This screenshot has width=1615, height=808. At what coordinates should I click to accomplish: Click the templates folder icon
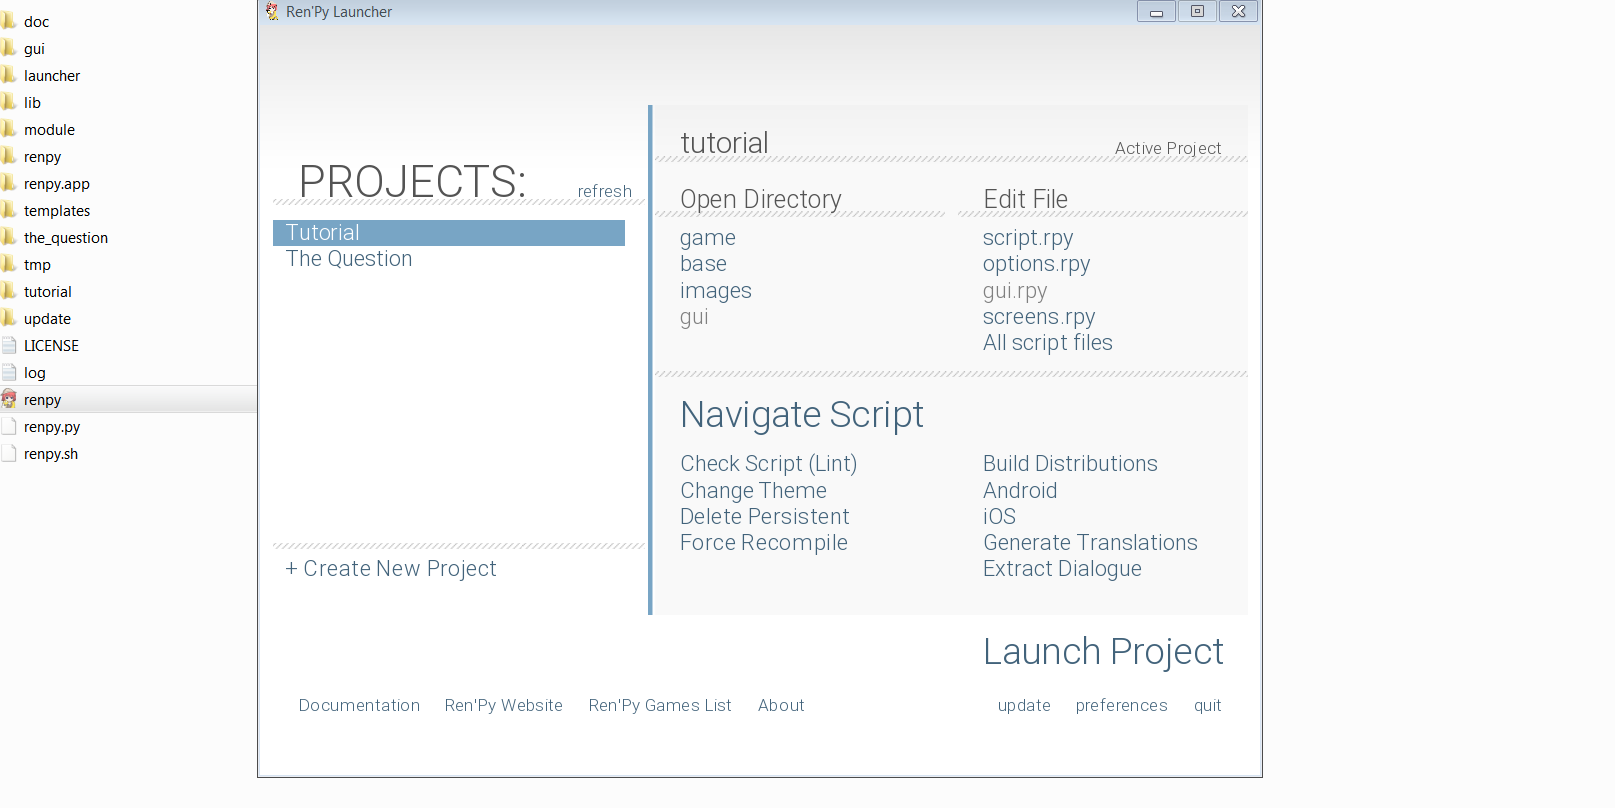coord(9,210)
